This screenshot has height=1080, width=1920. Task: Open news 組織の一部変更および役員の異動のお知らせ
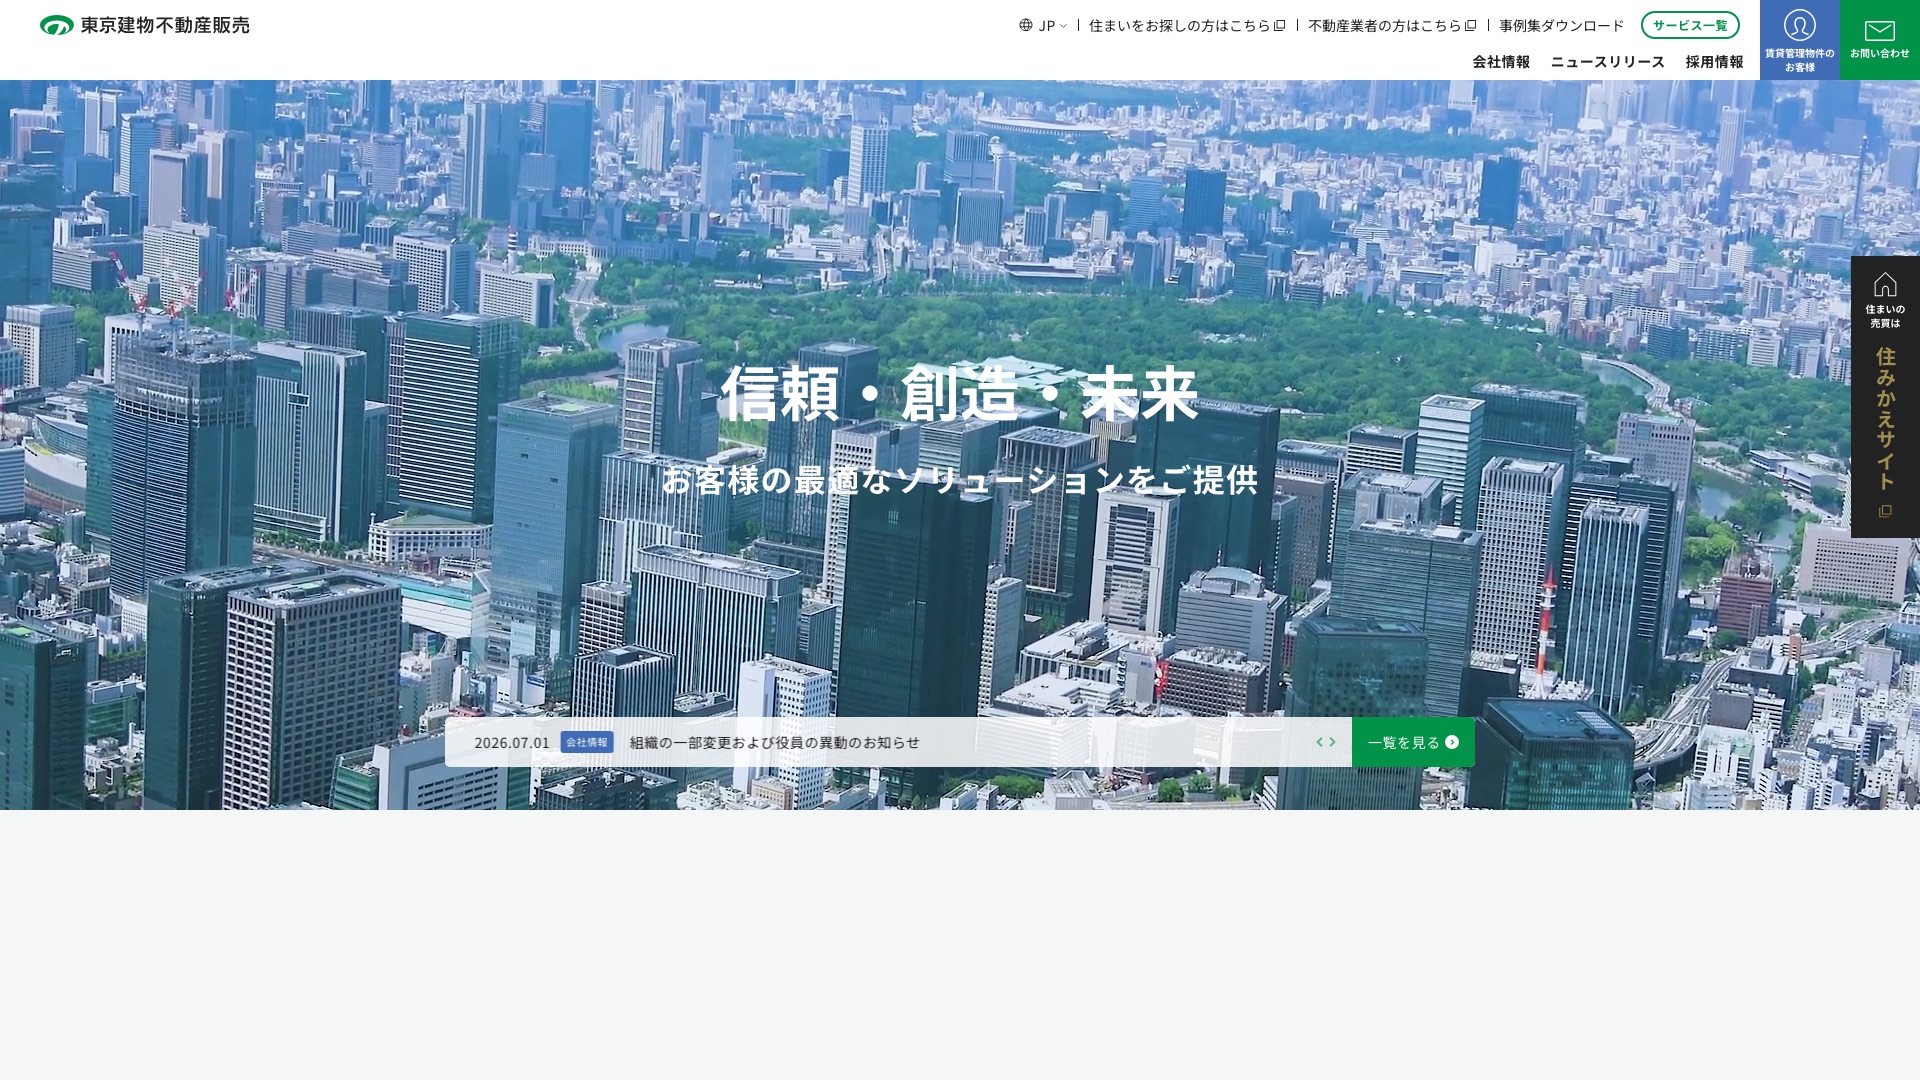(x=775, y=742)
